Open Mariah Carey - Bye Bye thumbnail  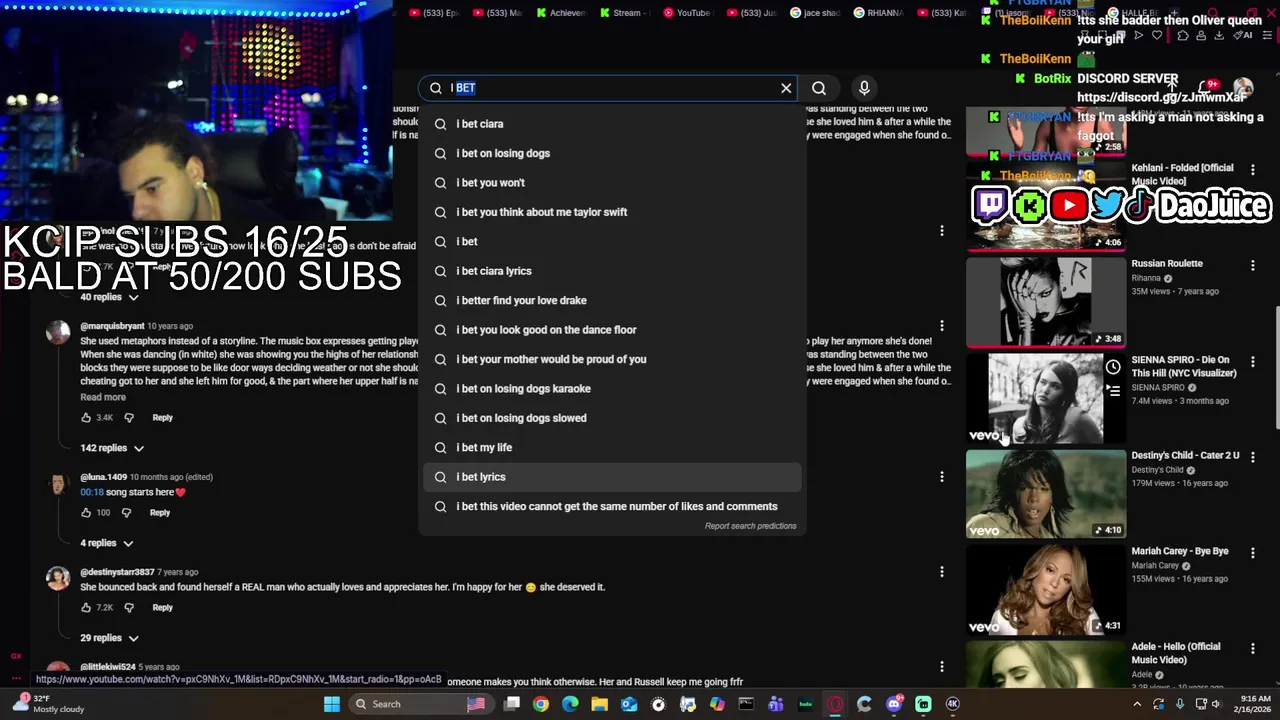coord(1045,589)
